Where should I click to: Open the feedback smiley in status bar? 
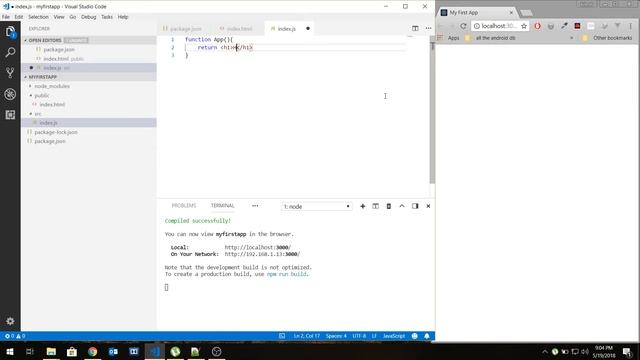(415, 336)
